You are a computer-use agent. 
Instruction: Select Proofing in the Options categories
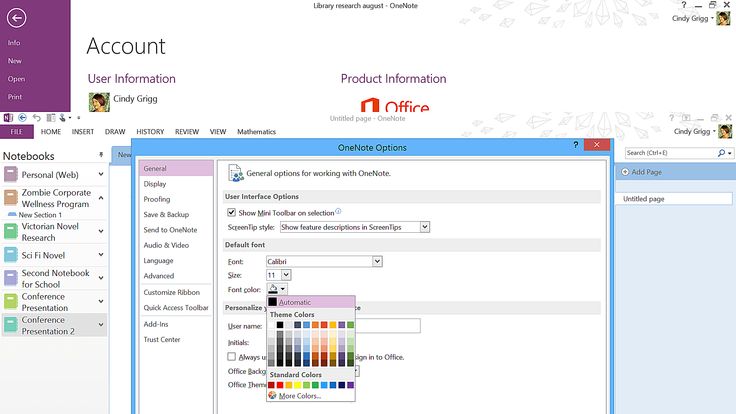pyautogui.click(x=176, y=199)
